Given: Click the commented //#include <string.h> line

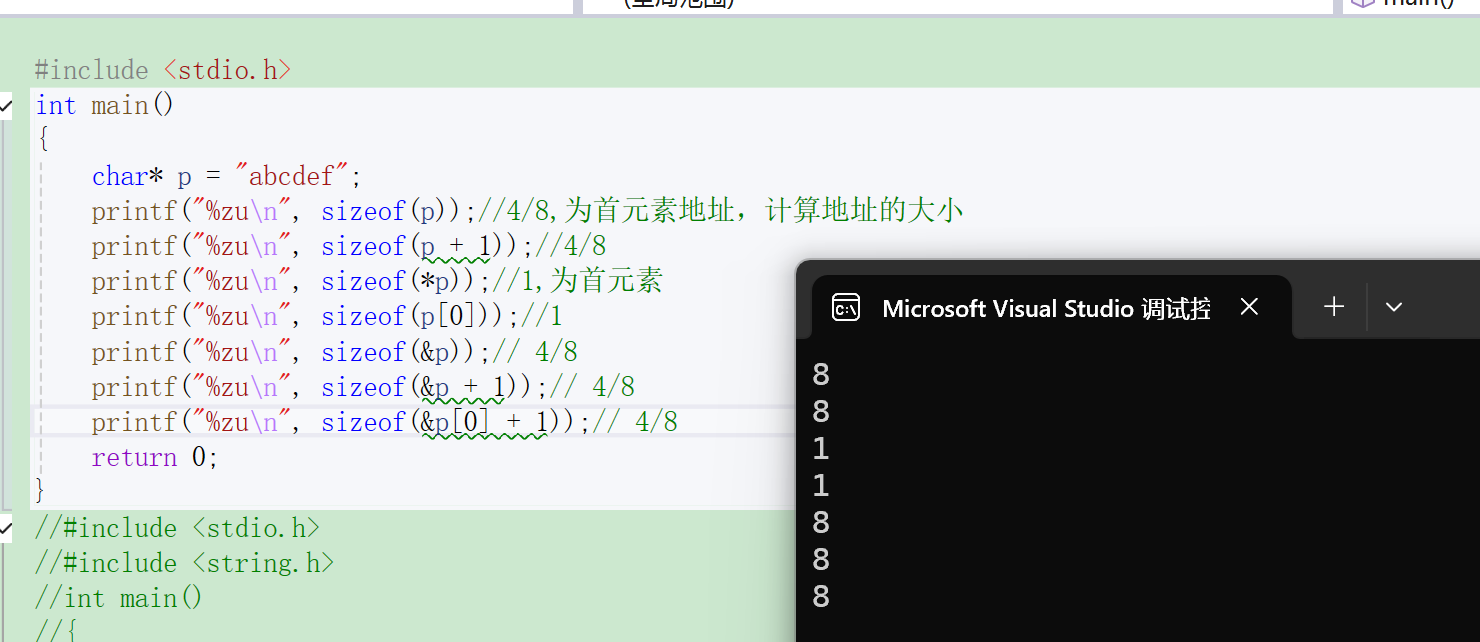Looking at the screenshot, I should (x=185, y=563).
